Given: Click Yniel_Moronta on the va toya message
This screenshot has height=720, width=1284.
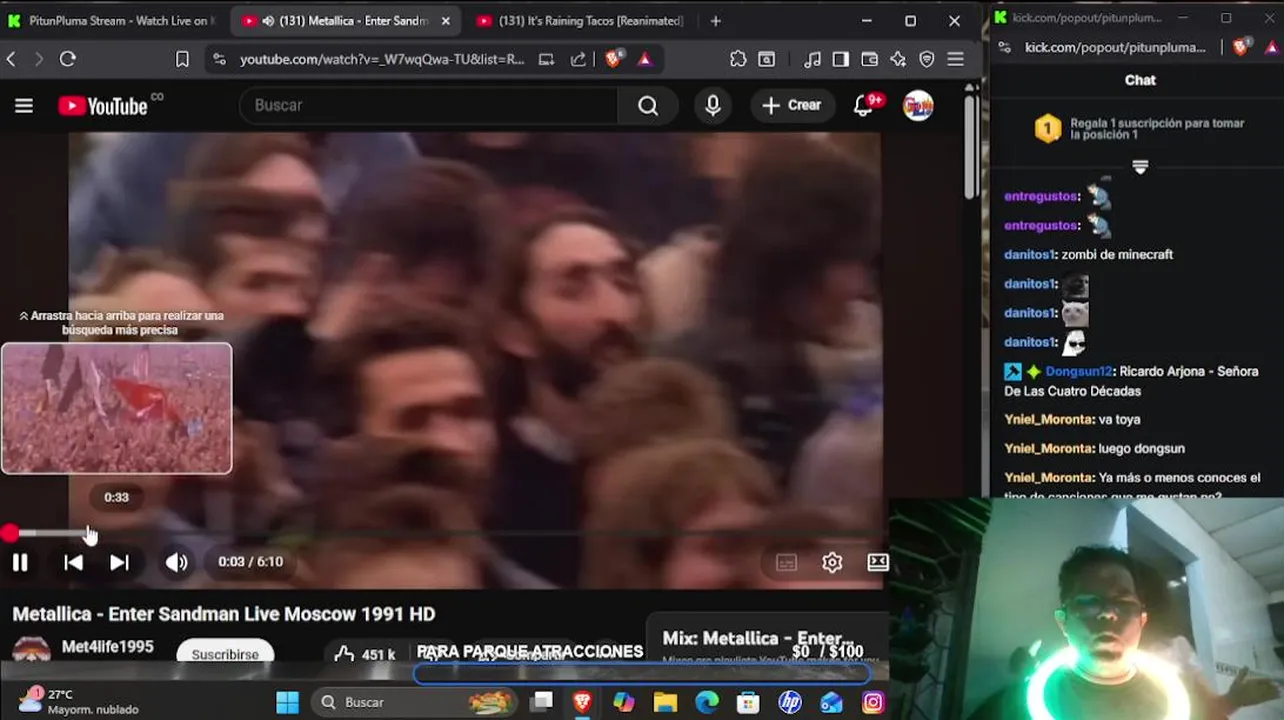Looking at the screenshot, I should pyautogui.click(x=1049, y=420).
